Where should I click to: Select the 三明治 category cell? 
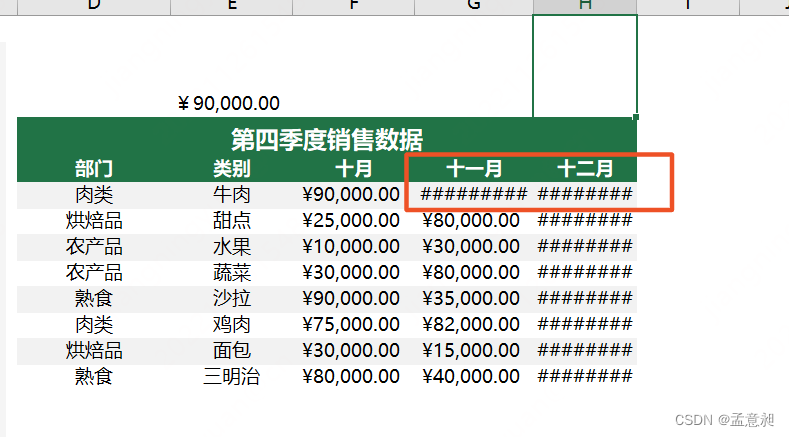coord(231,377)
